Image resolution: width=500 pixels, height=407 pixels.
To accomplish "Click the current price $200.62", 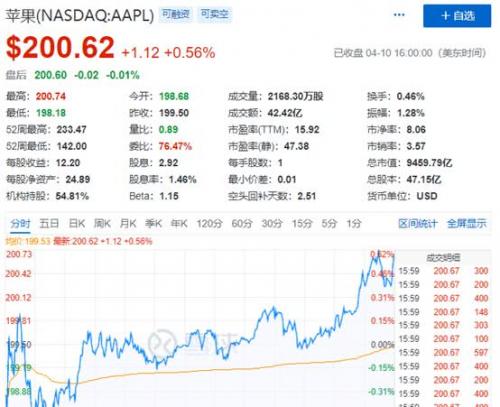I will tap(60, 48).
